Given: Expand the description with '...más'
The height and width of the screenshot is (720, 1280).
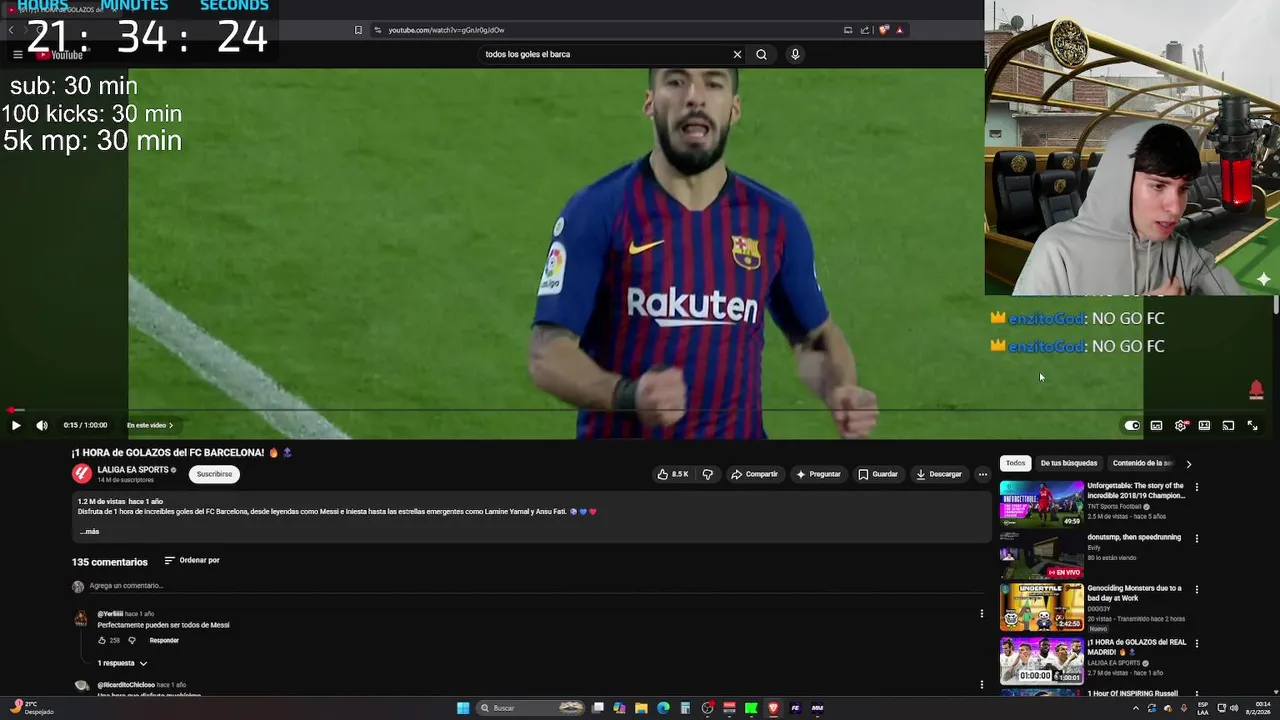Looking at the screenshot, I should (x=89, y=532).
